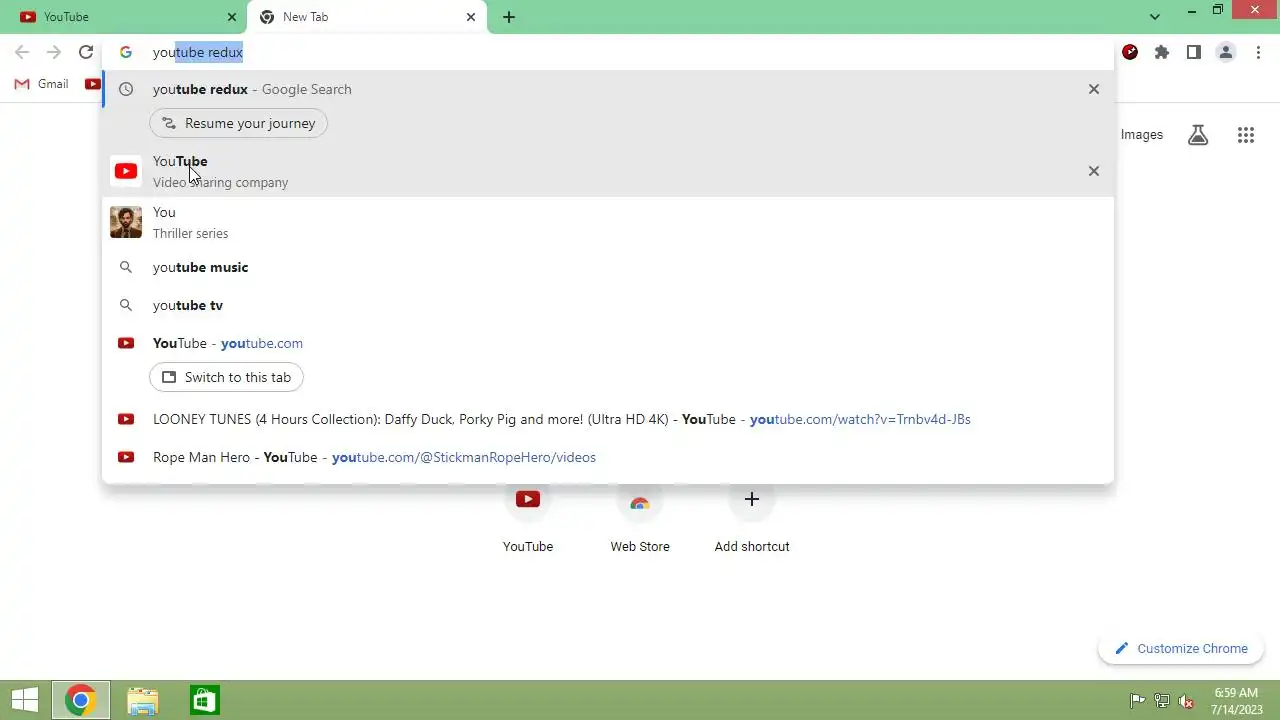Open the Rope Man Hero suggestion

coord(608,457)
